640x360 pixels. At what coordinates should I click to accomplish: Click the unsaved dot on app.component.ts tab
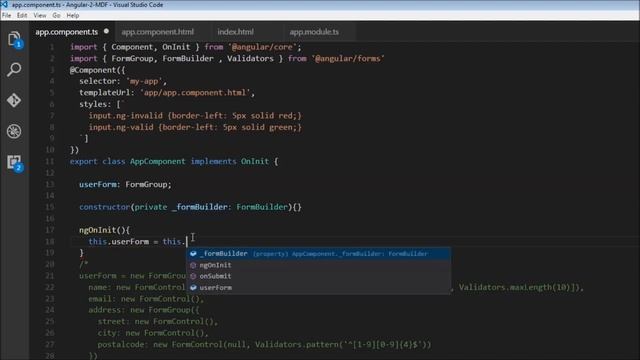click(106, 31)
